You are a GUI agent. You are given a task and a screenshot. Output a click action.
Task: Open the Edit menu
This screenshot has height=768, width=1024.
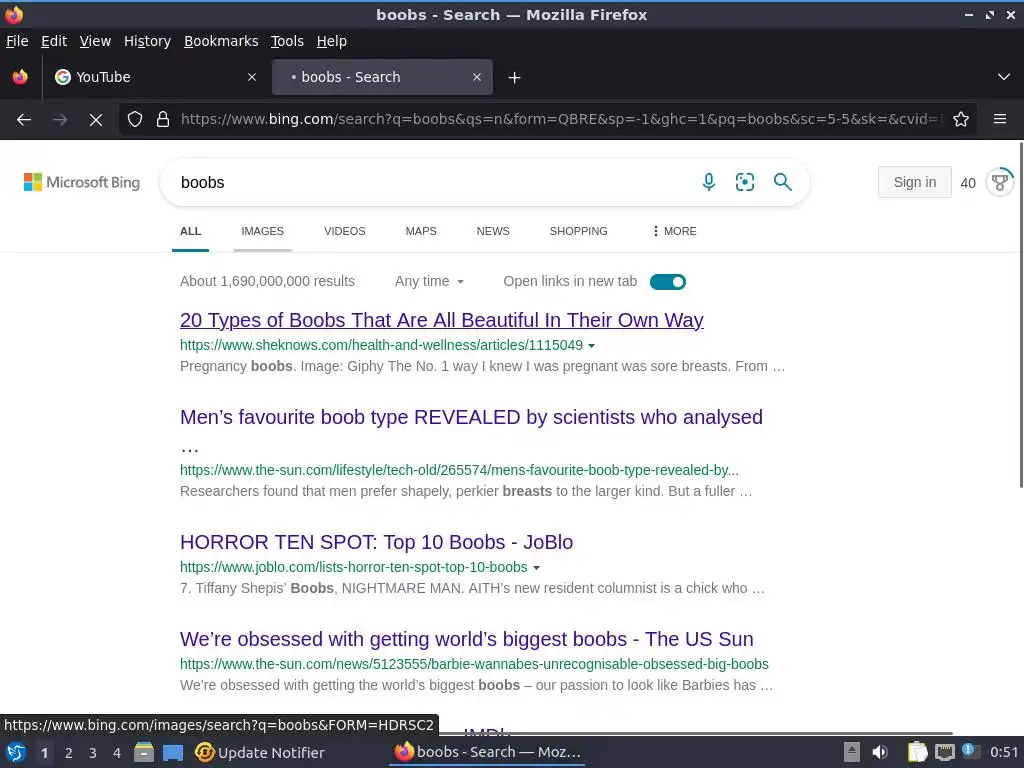(54, 41)
